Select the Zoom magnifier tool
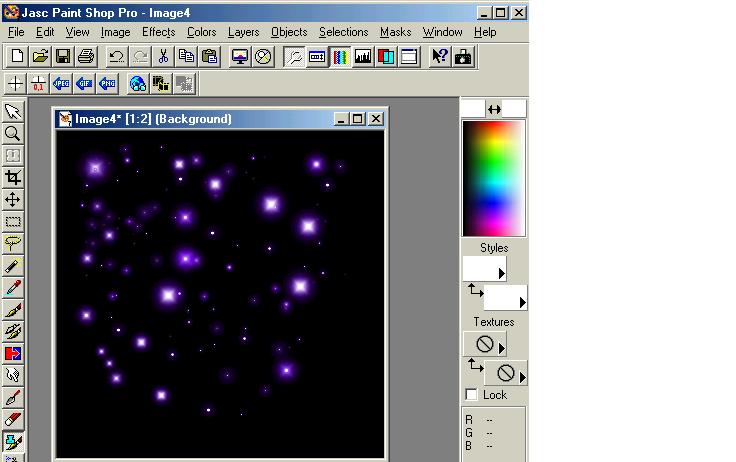This screenshot has width=736, height=462. click(13, 134)
